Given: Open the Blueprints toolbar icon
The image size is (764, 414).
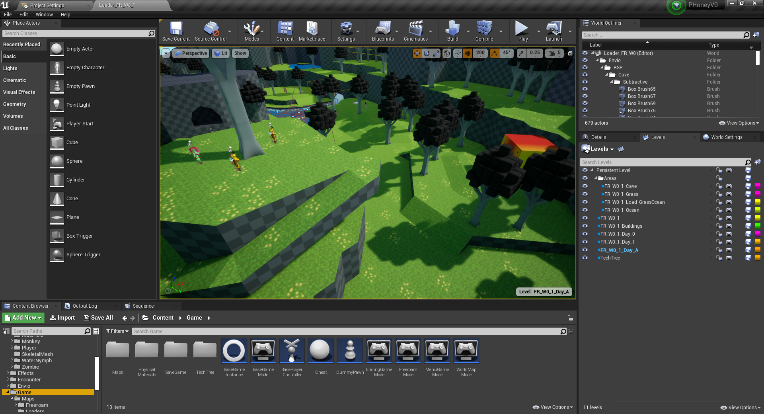Looking at the screenshot, I should click(382, 28).
